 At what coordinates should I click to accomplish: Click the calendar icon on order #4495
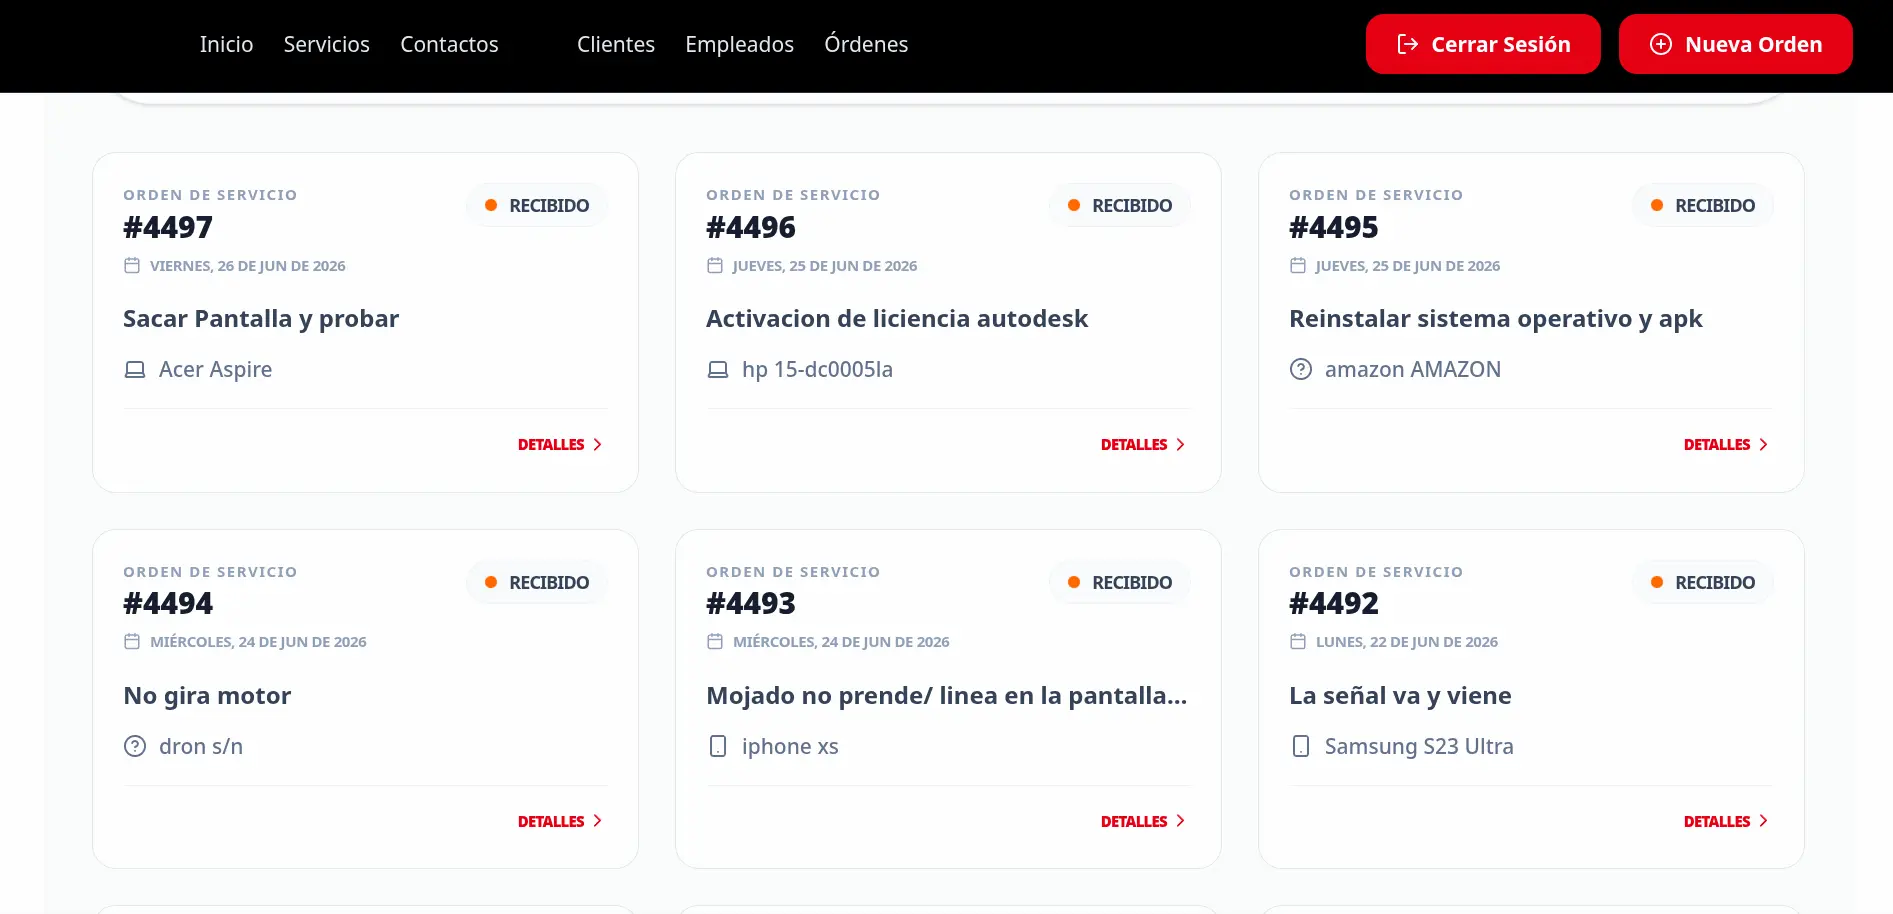[1298, 265]
